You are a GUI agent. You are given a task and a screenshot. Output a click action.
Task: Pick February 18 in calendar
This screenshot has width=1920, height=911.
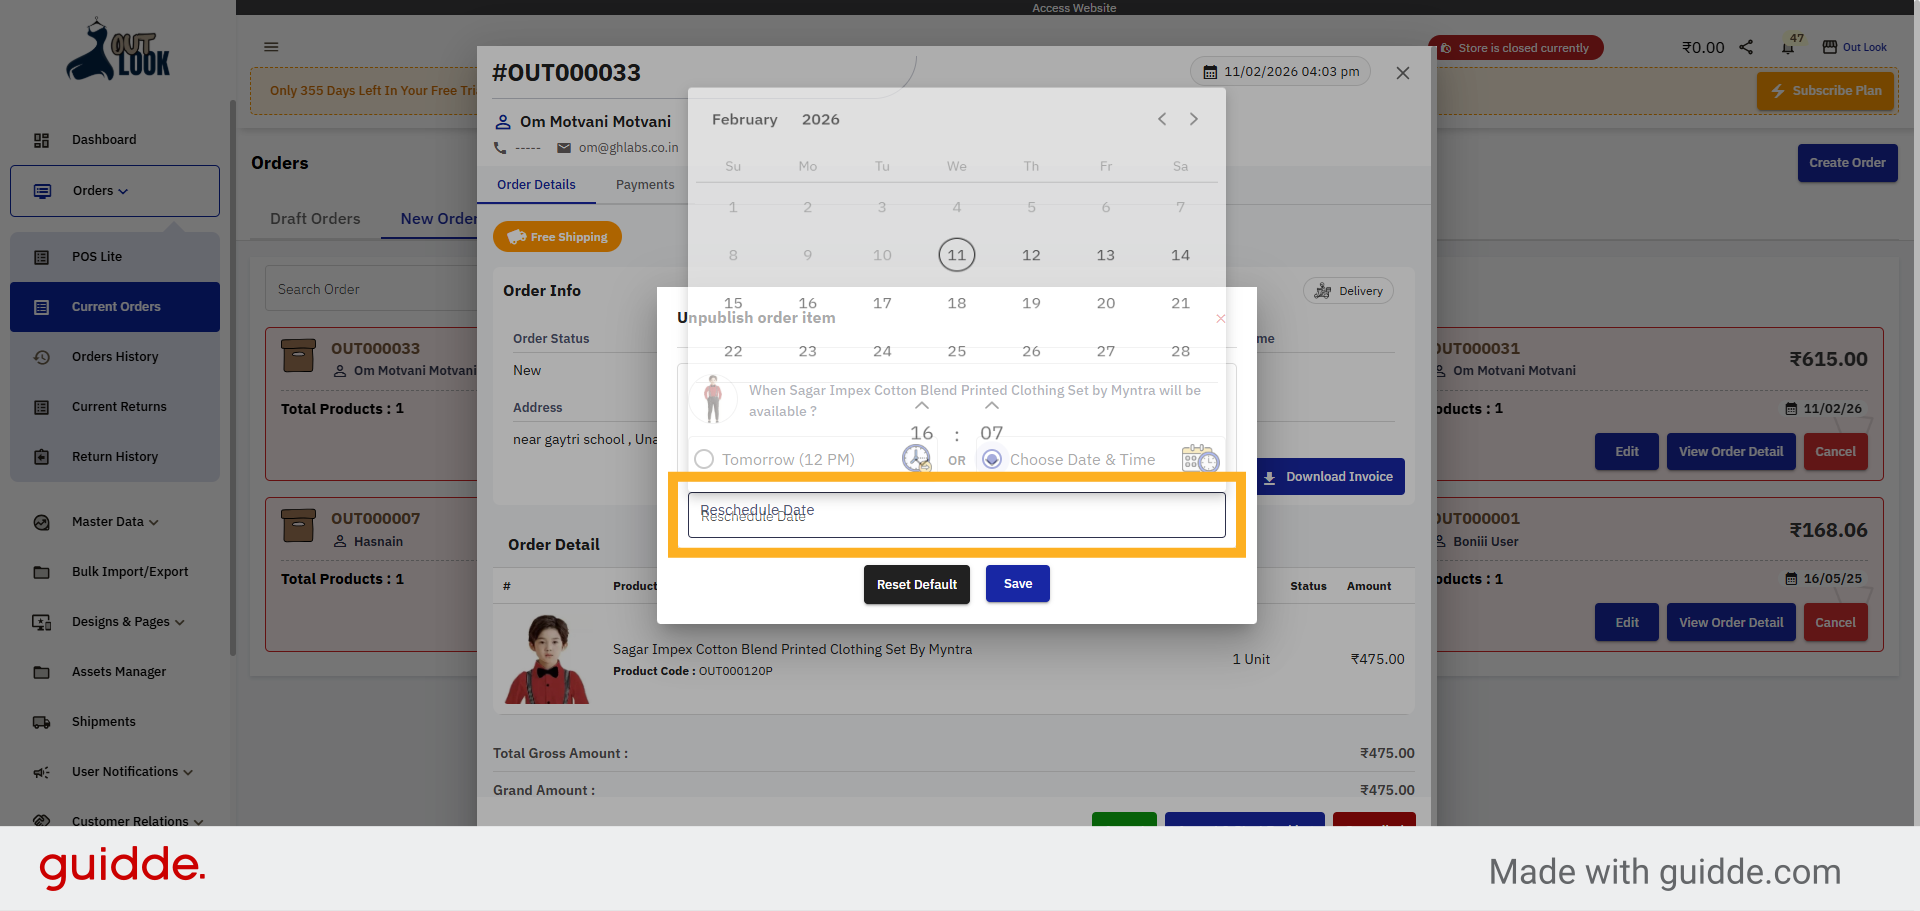[957, 303]
